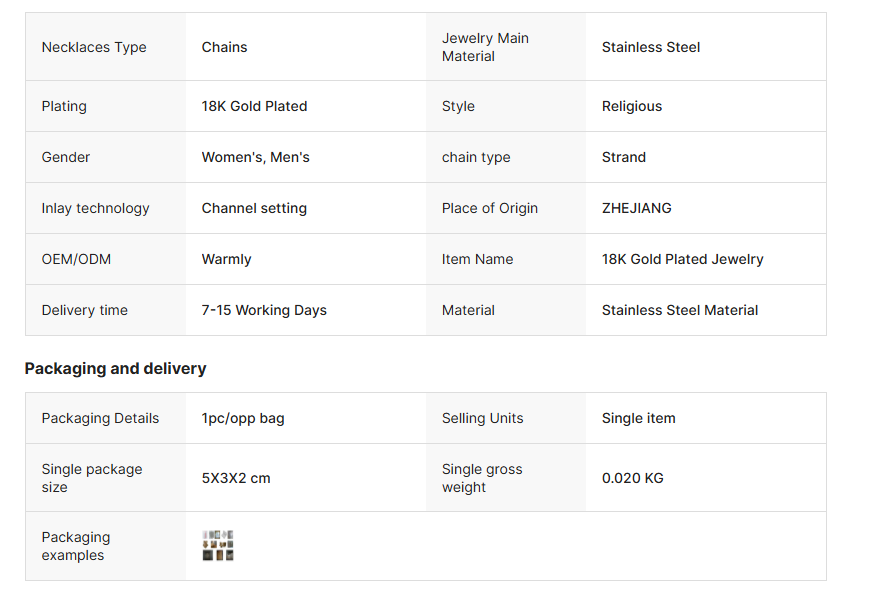This screenshot has width=881, height=608.
Task: Click the '7-15 Working Days' delivery time
Action: click(x=264, y=310)
